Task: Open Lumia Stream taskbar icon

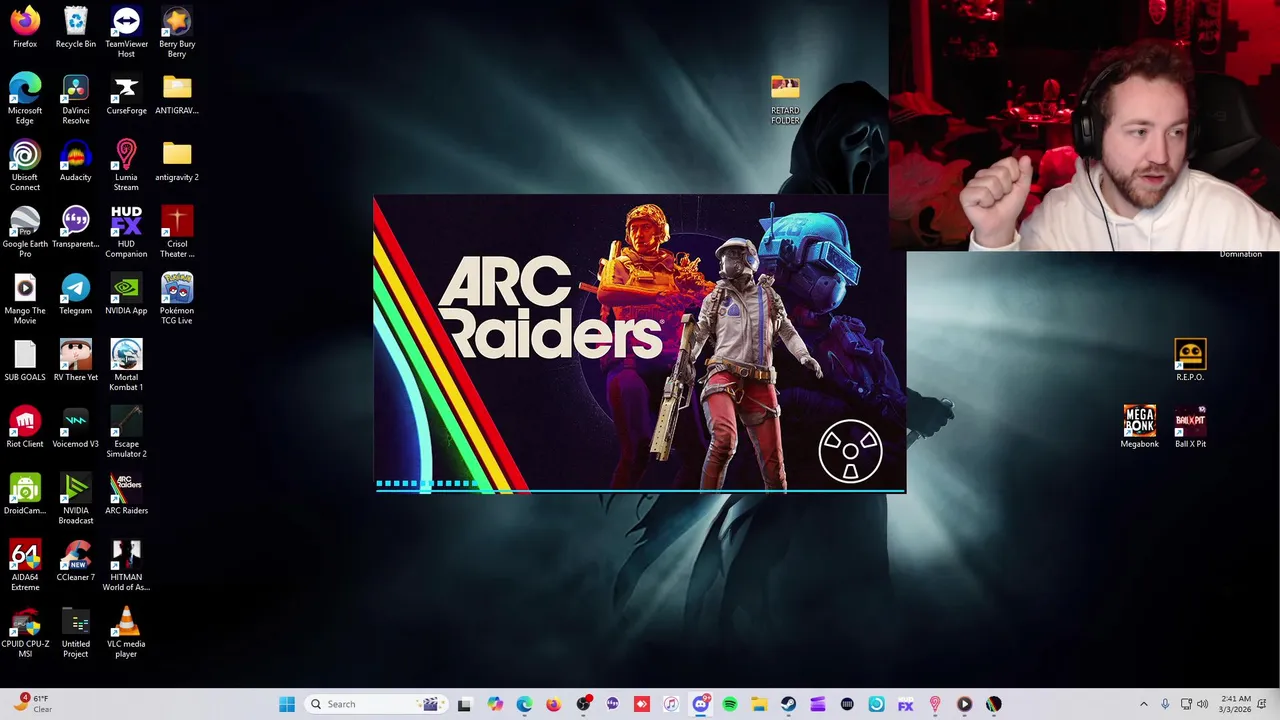Action: pos(935,704)
